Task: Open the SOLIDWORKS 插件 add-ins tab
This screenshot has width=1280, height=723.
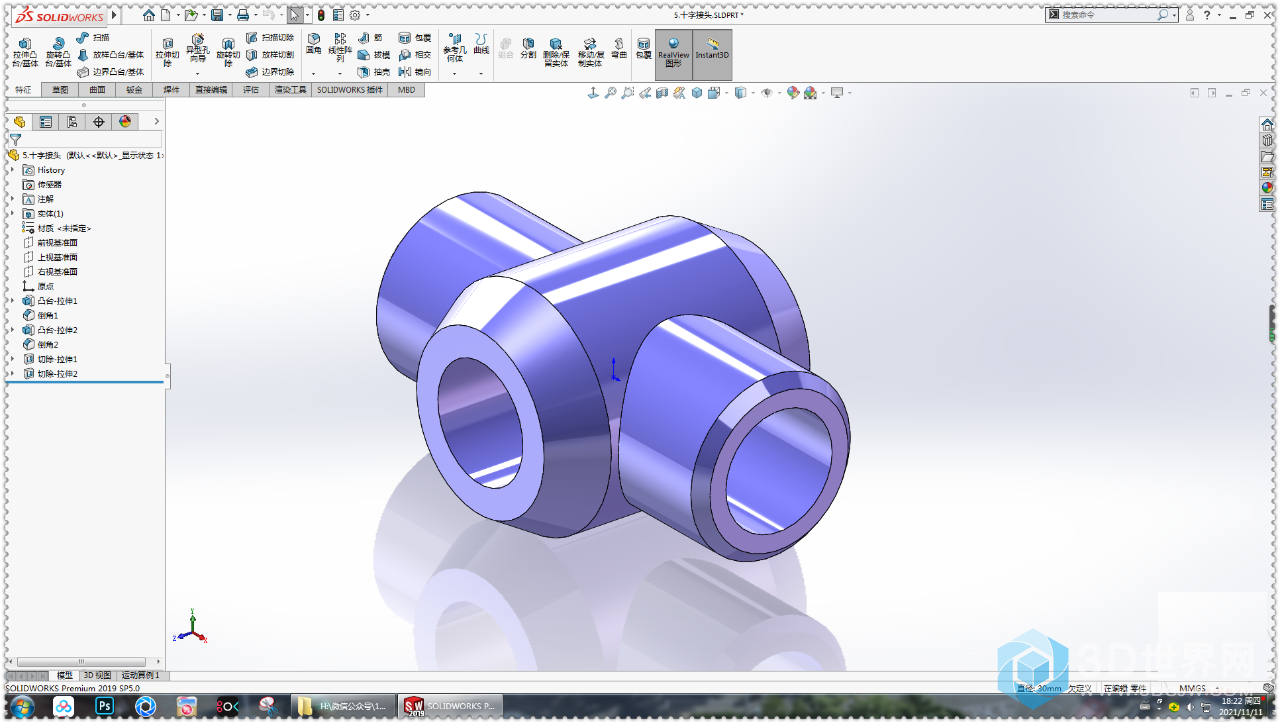Action: [350, 90]
